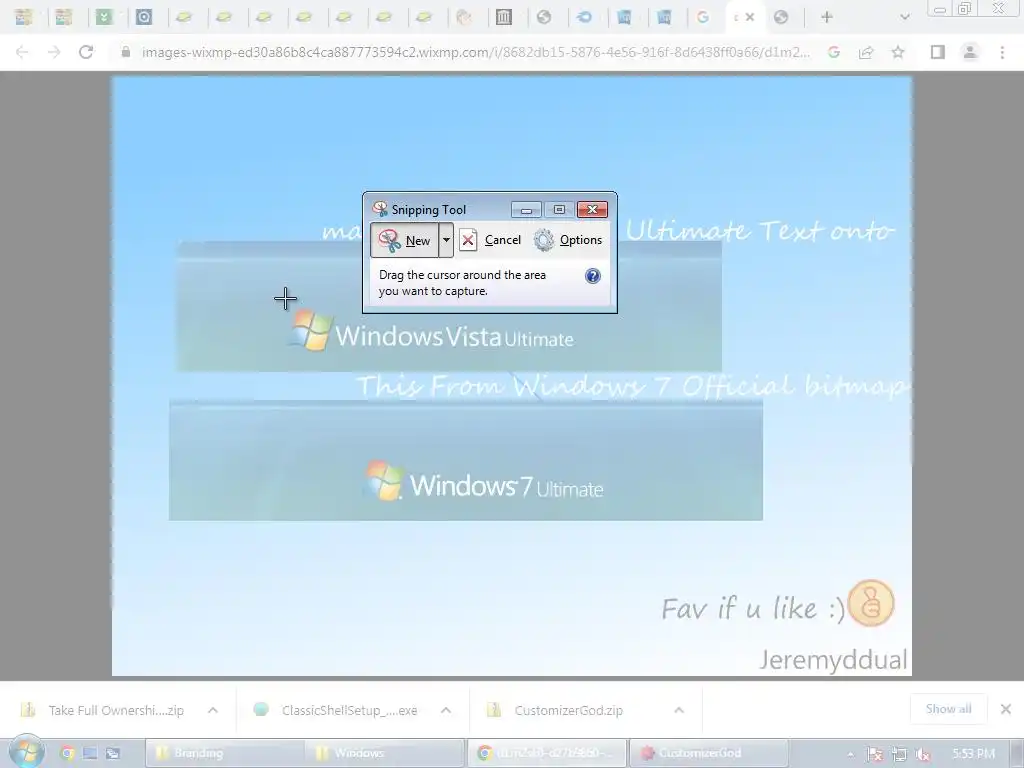
Task: Click the displayed Windows branding image
Action: pos(511,376)
